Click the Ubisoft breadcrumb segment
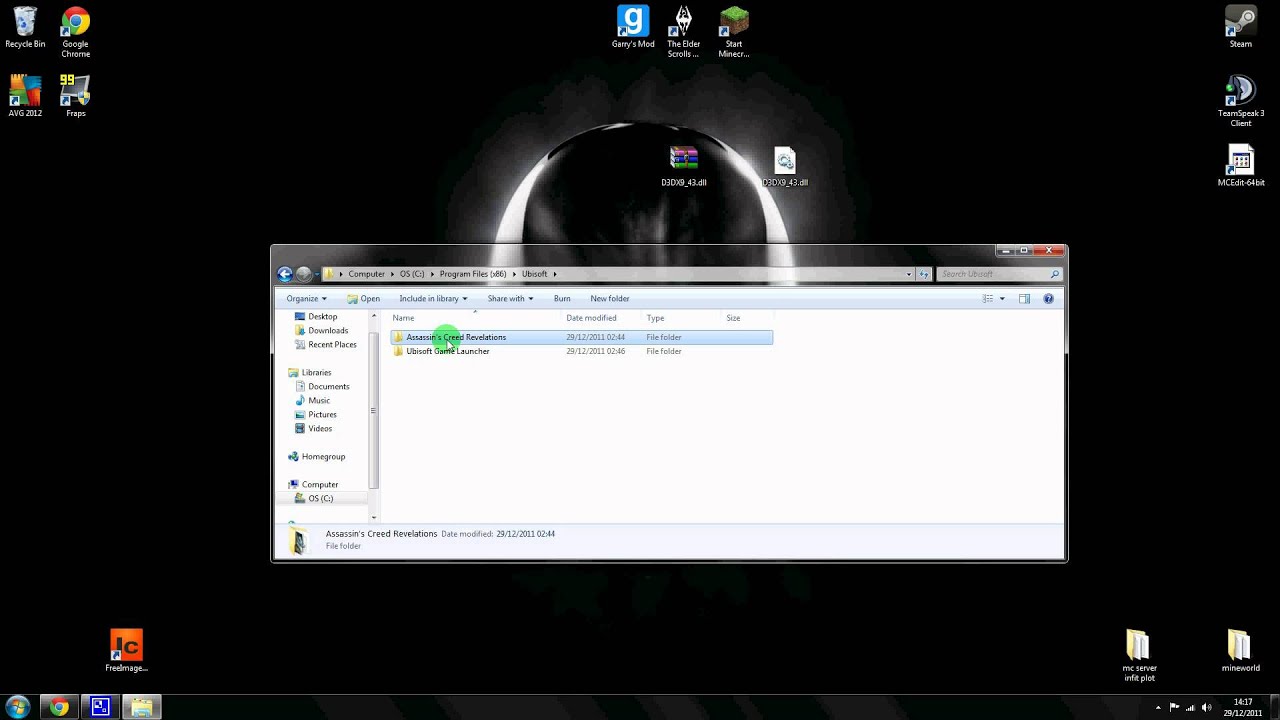This screenshot has height=720, width=1280. tap(534, 274)
